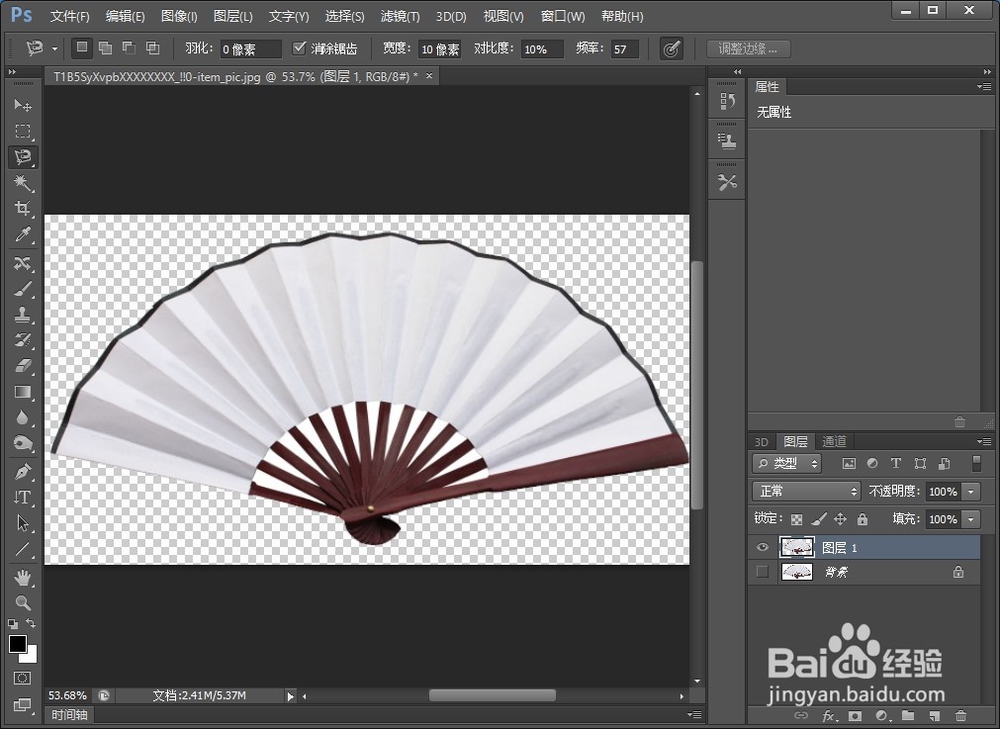The height and width of the screenshot is (729, 1000).
Task: Select the Hand tool
Action: point(23,573)
